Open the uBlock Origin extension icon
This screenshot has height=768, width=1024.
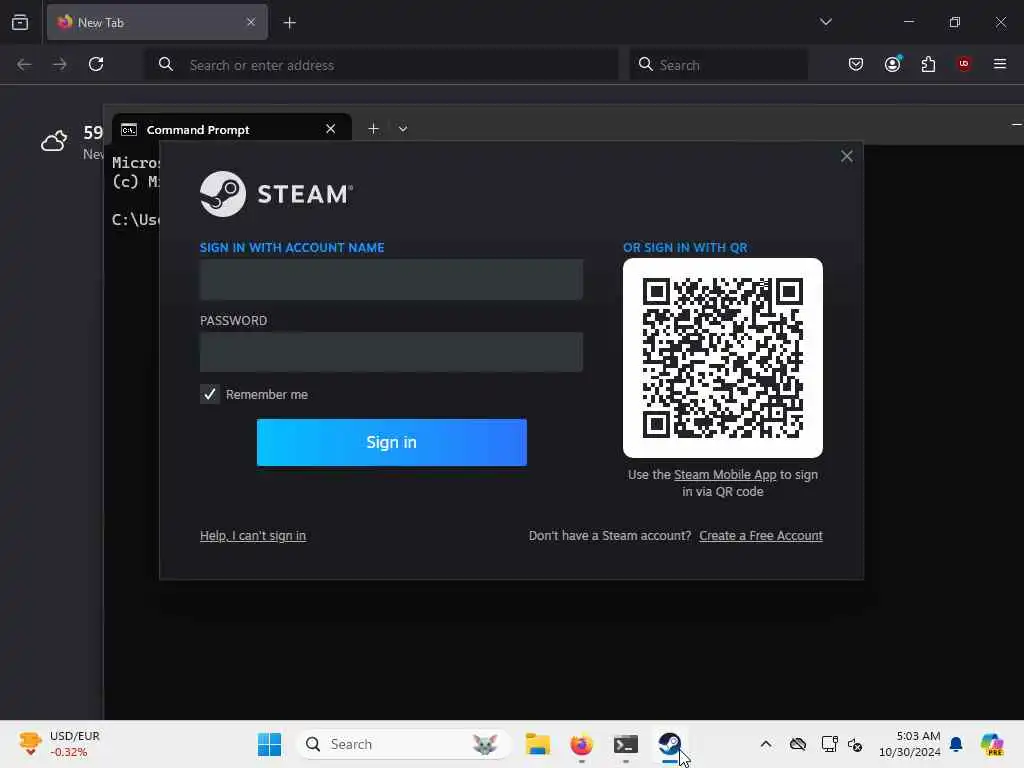[963, 64]
